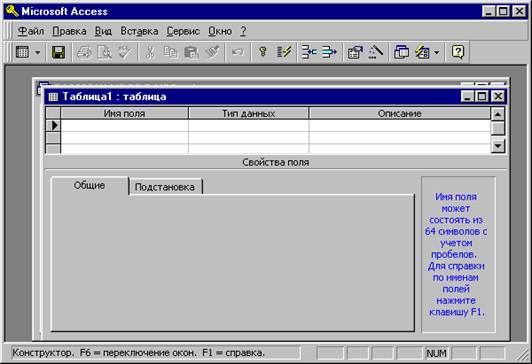Screen dimensions: 532x364
Task: Open the Properties toolbar icon
Action: (x=355, y=52)
